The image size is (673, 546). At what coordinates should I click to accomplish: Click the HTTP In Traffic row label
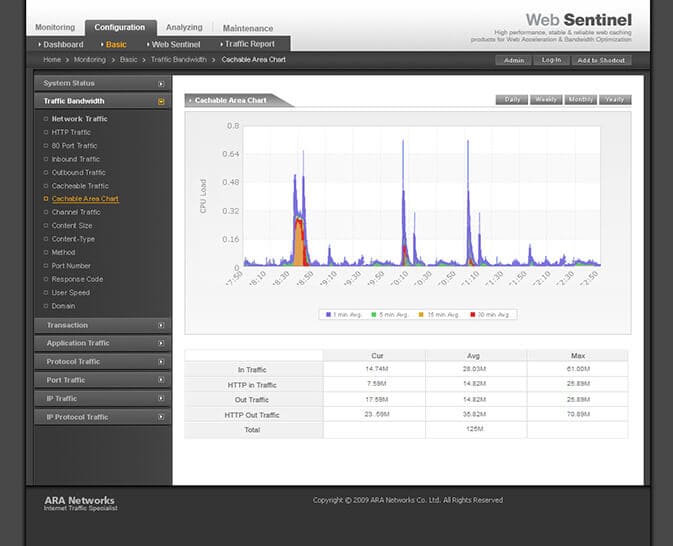tap(252, 385)
